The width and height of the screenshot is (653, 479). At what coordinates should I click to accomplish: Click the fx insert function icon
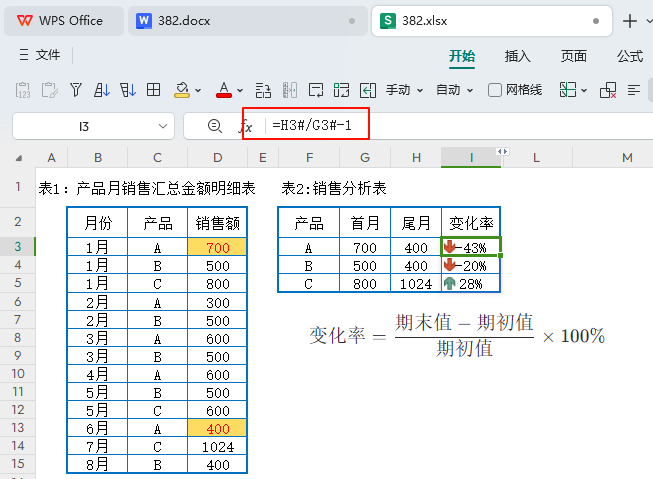[x=246, y=126]
